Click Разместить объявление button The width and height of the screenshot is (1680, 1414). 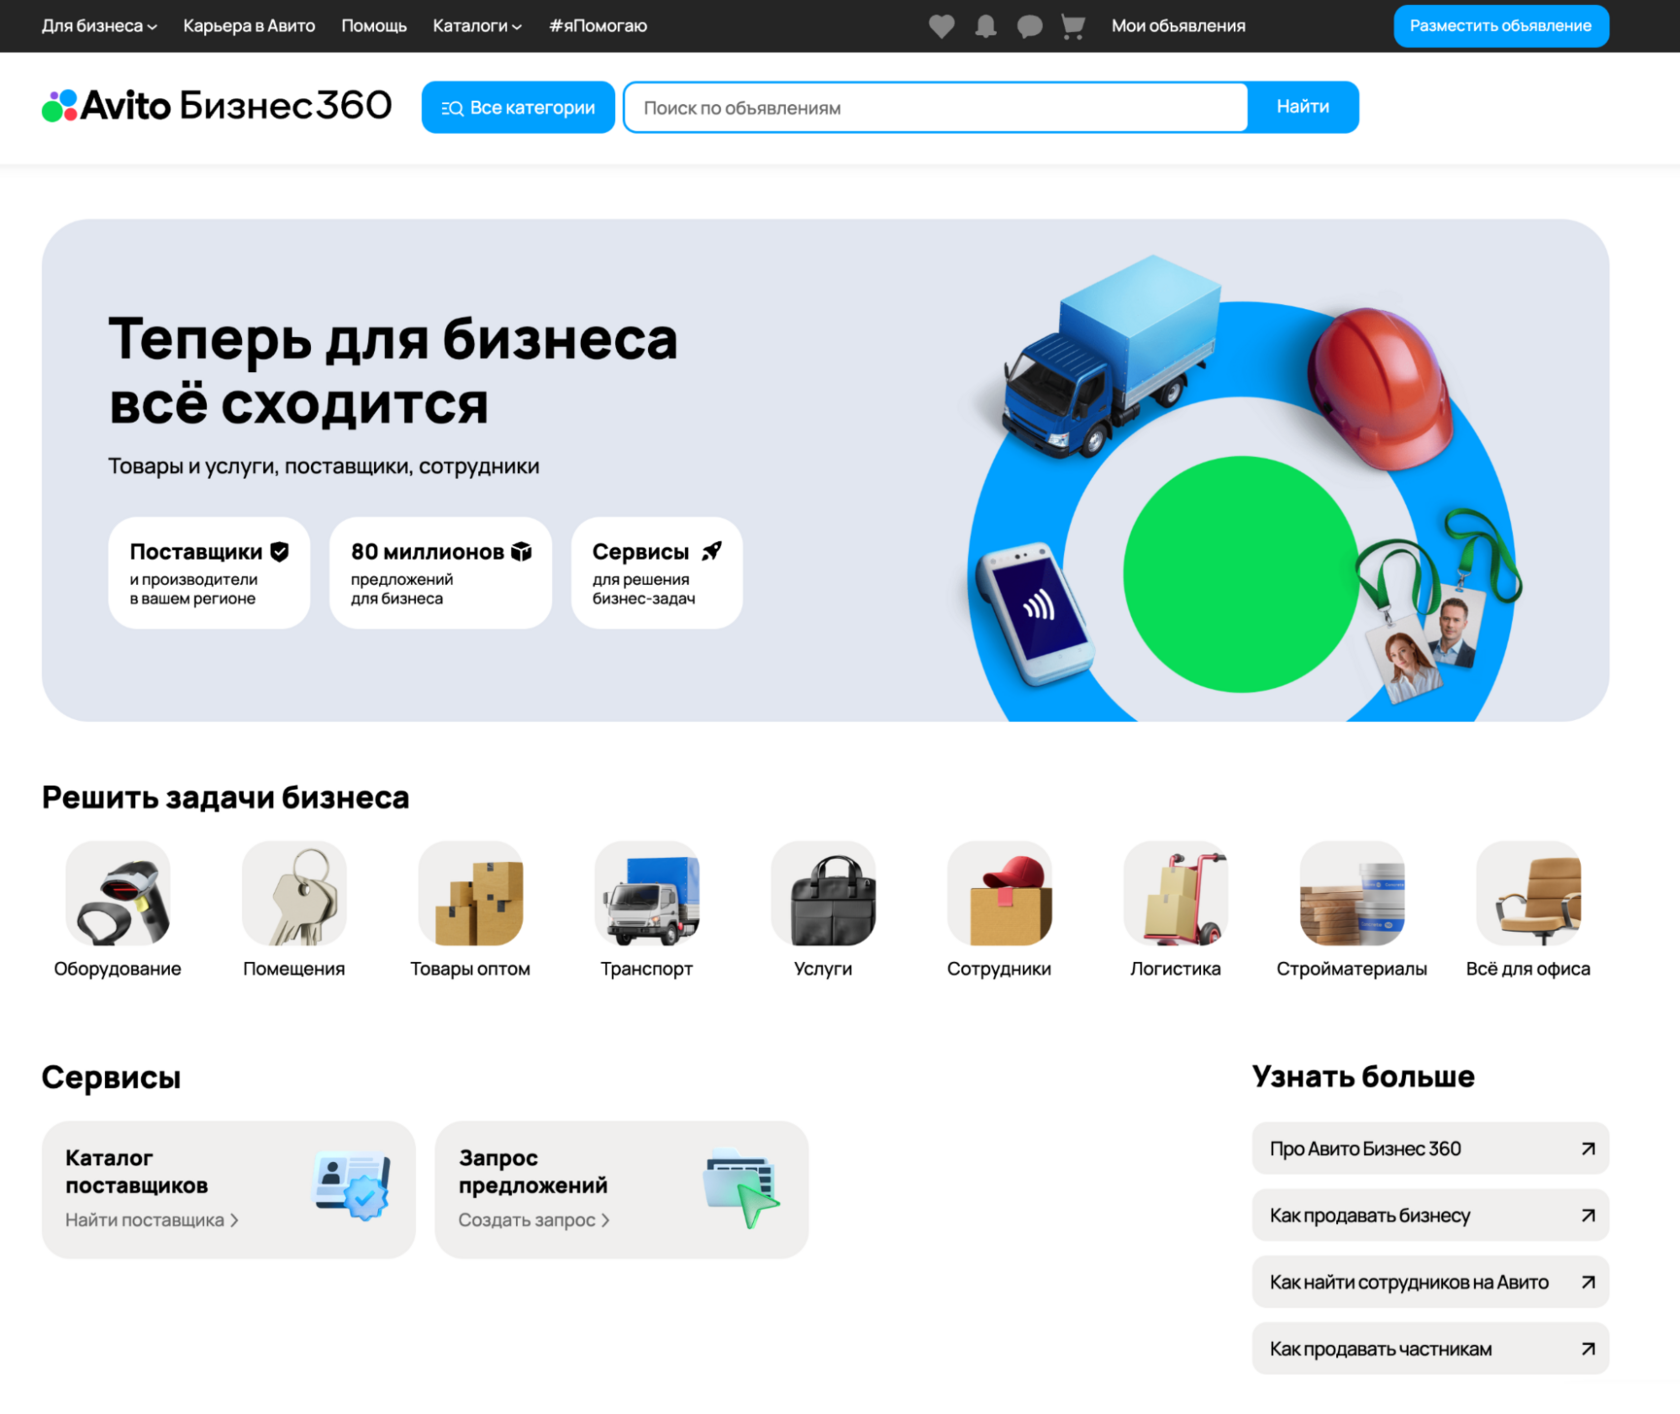pyautogui.click(x=1501, y=26)
